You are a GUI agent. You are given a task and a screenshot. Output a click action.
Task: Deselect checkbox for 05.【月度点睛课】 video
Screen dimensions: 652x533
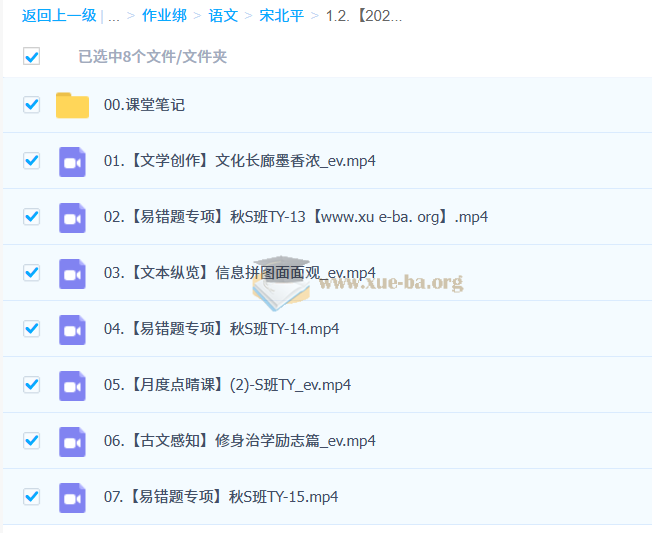point(32,385)
